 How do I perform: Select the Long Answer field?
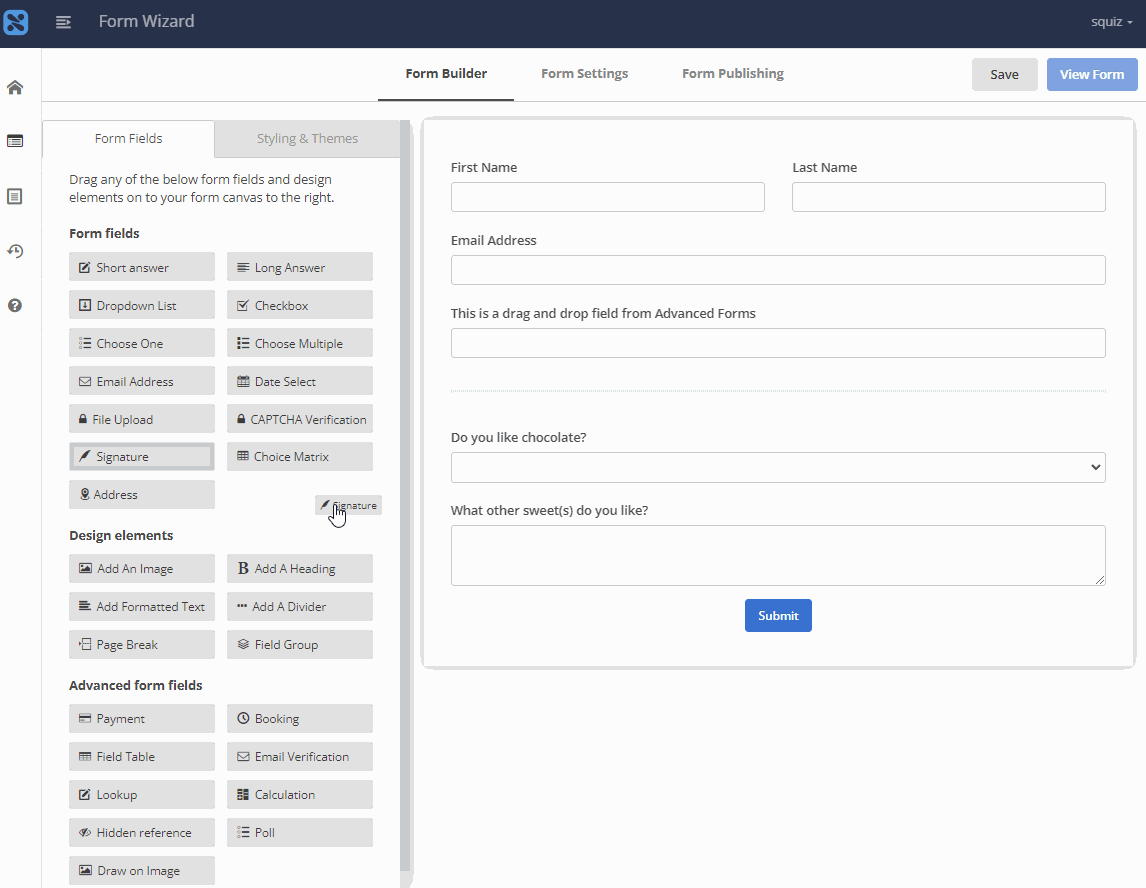coord(300,267)
